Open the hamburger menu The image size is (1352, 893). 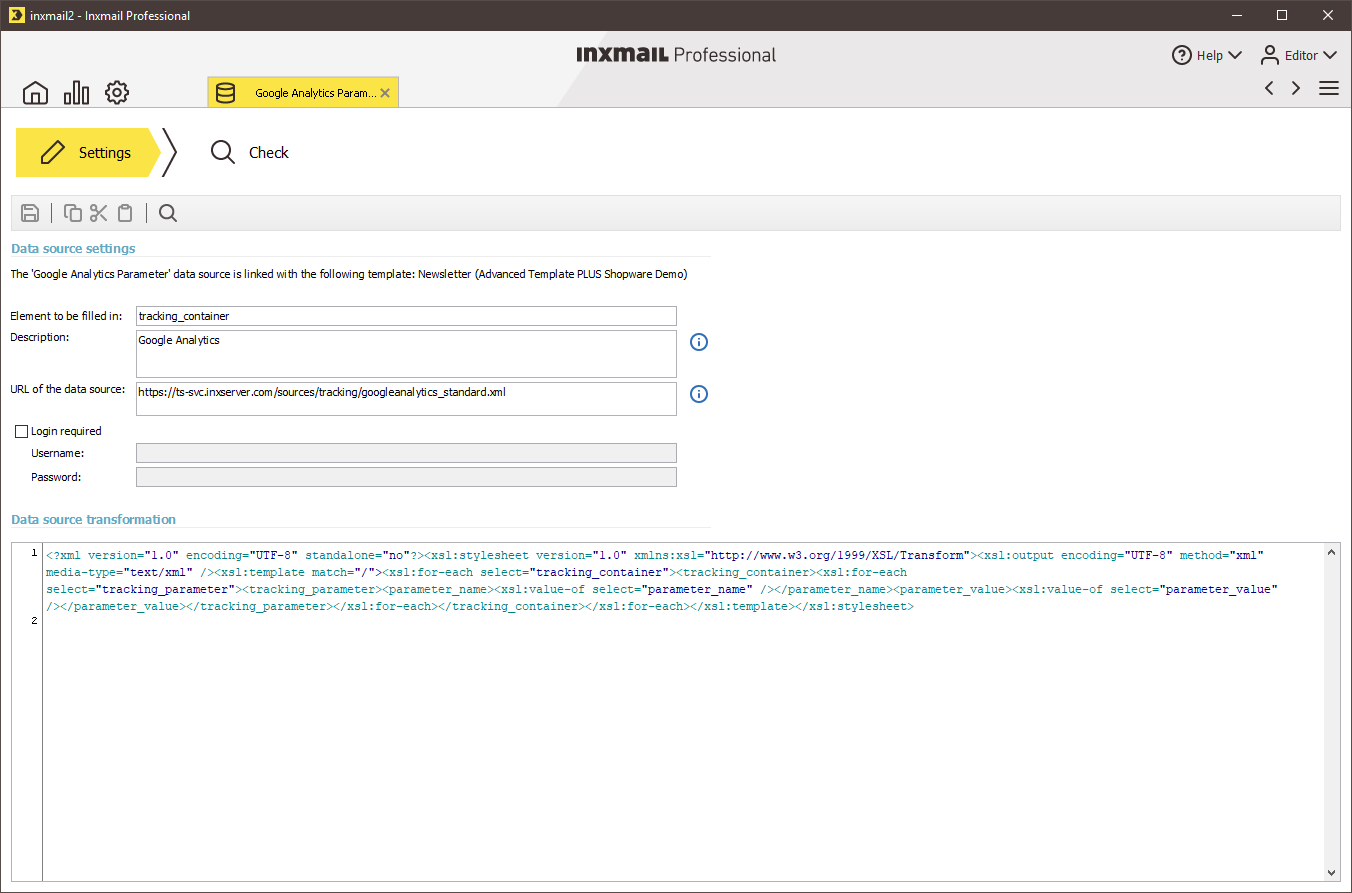(x=1329, y=88)
